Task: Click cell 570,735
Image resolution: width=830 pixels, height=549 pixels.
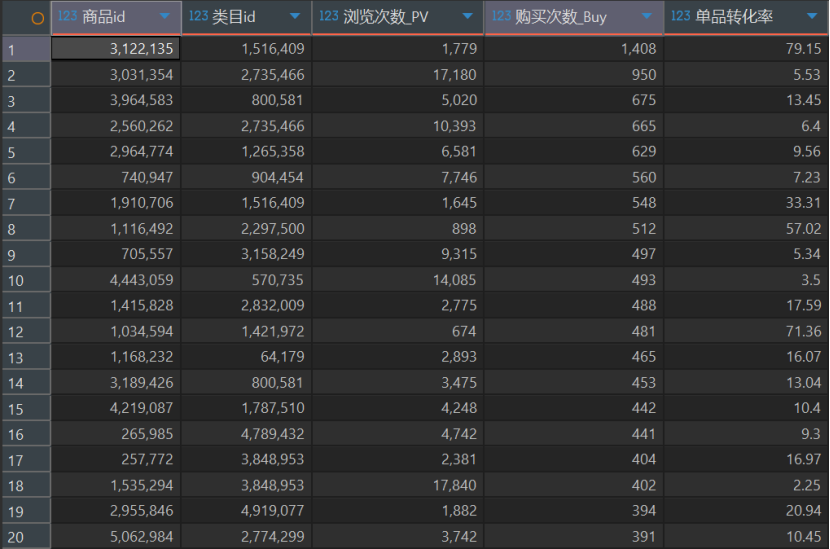Action: 247,280
